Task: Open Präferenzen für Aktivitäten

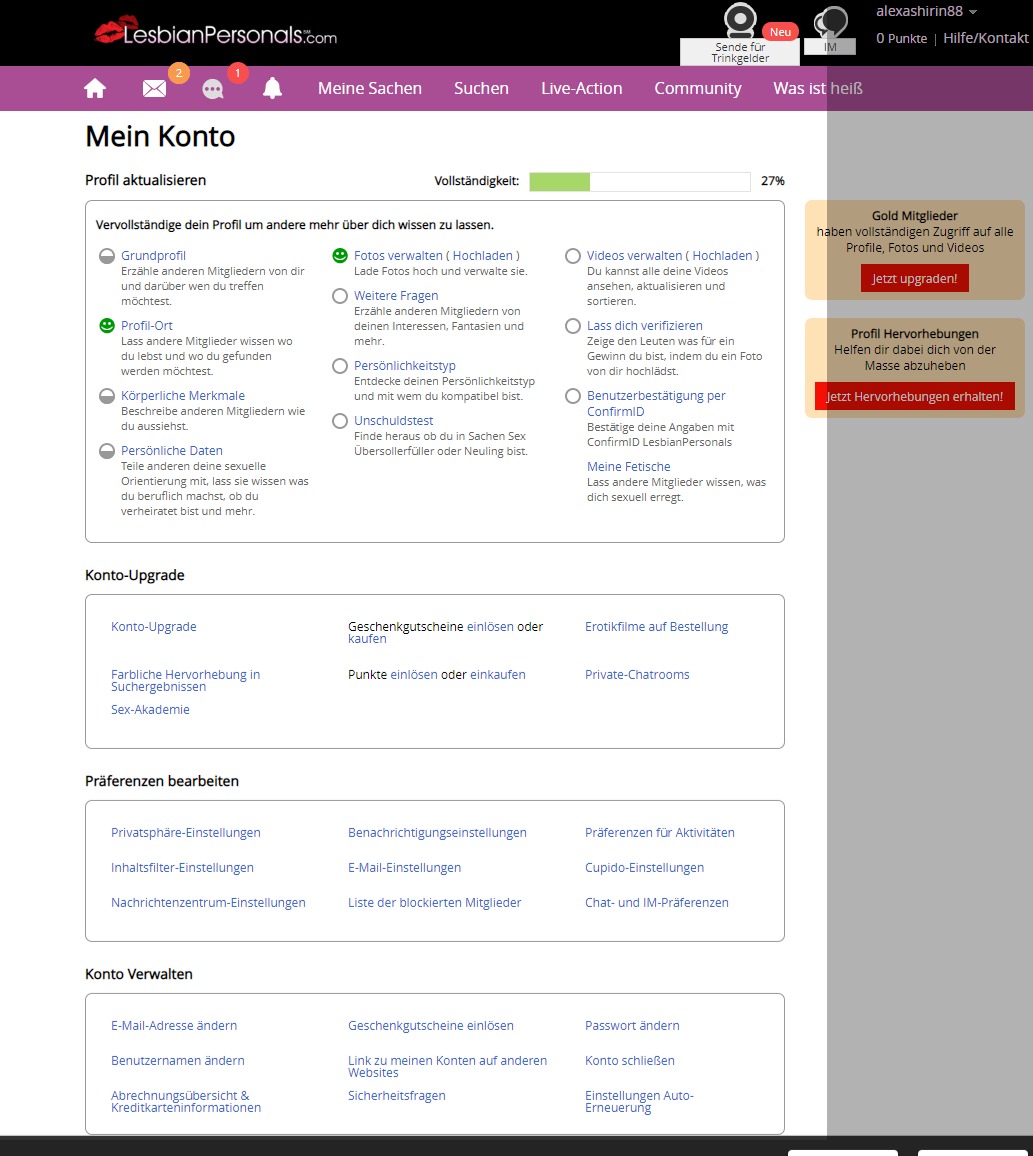Action: tap(659, 832)
